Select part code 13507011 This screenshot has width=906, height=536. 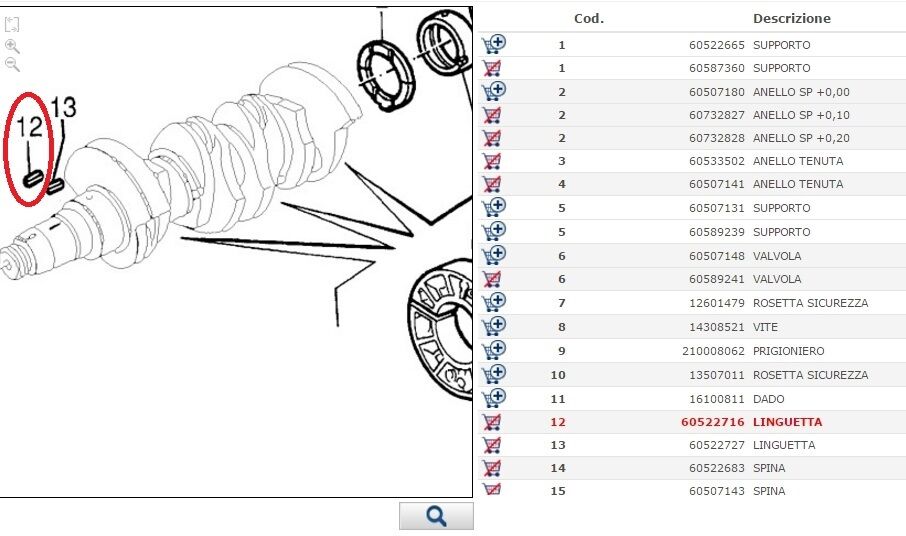point(716,375)
